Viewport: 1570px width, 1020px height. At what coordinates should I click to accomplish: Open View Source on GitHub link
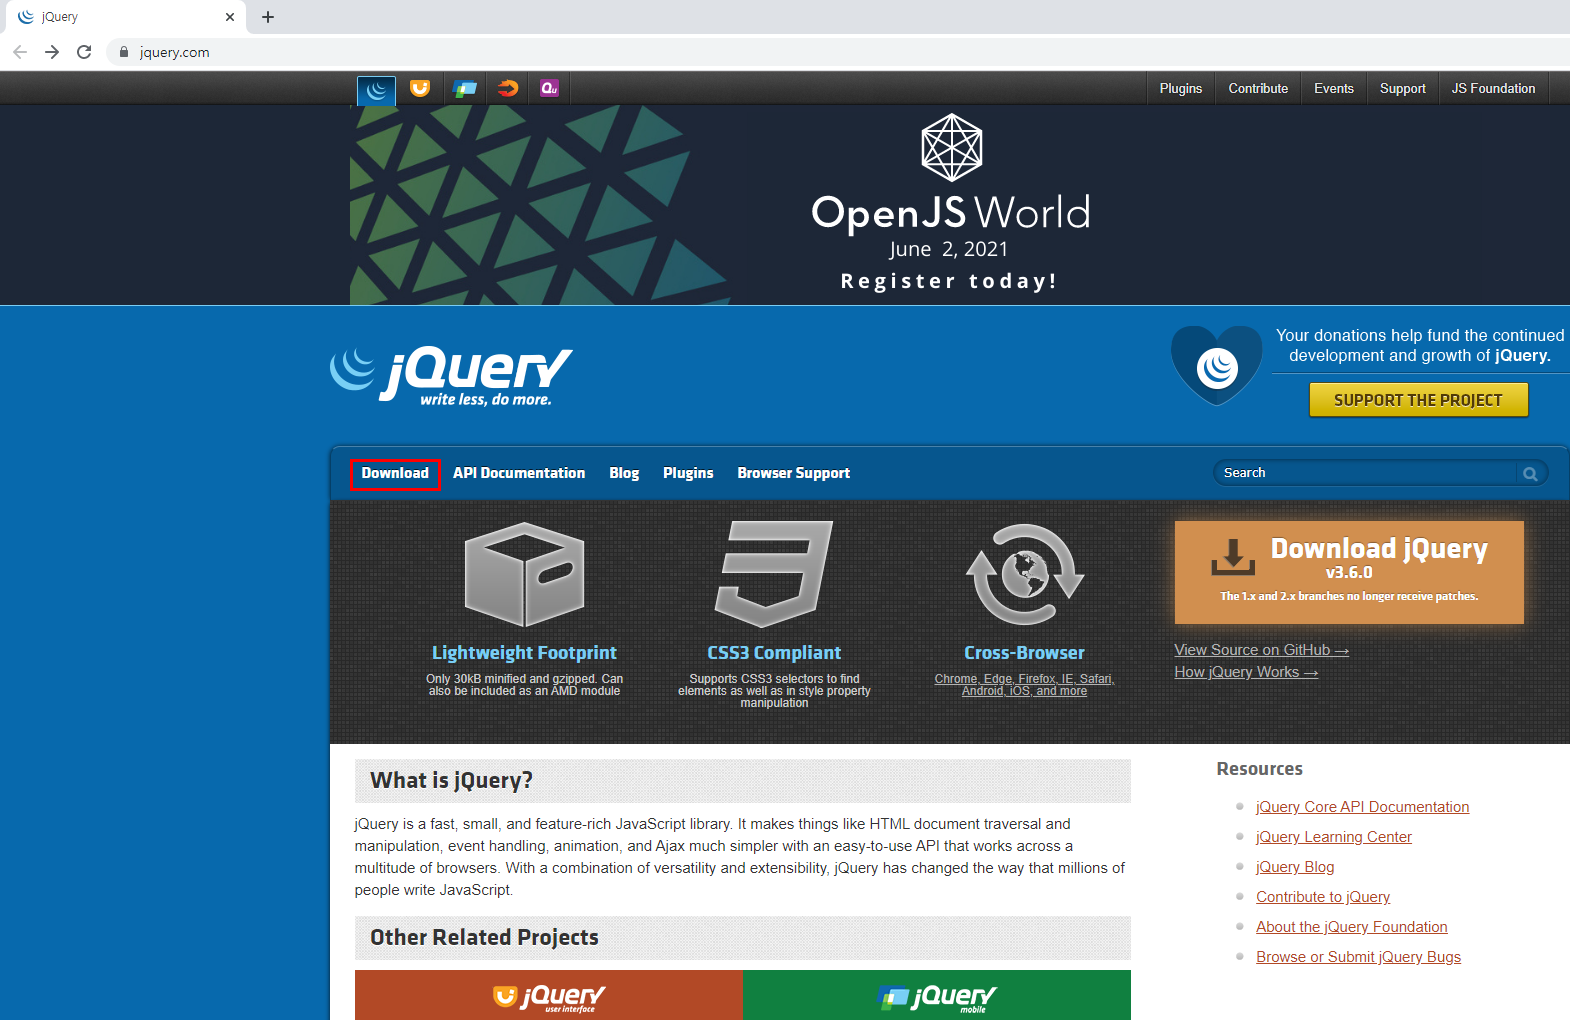(x=1262, y=650)
